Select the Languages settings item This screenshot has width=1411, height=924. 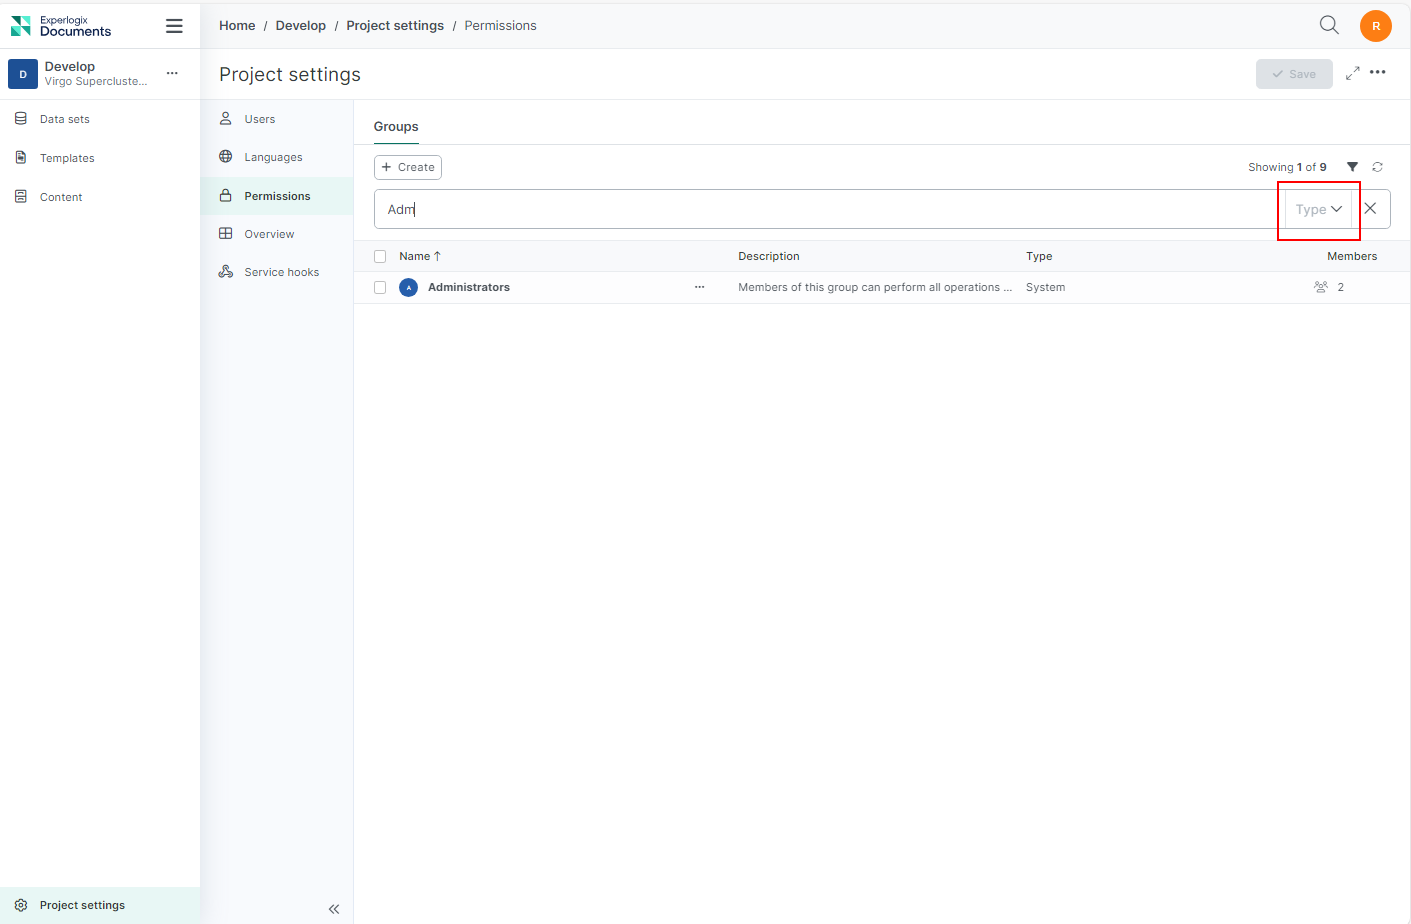[277, 157]
